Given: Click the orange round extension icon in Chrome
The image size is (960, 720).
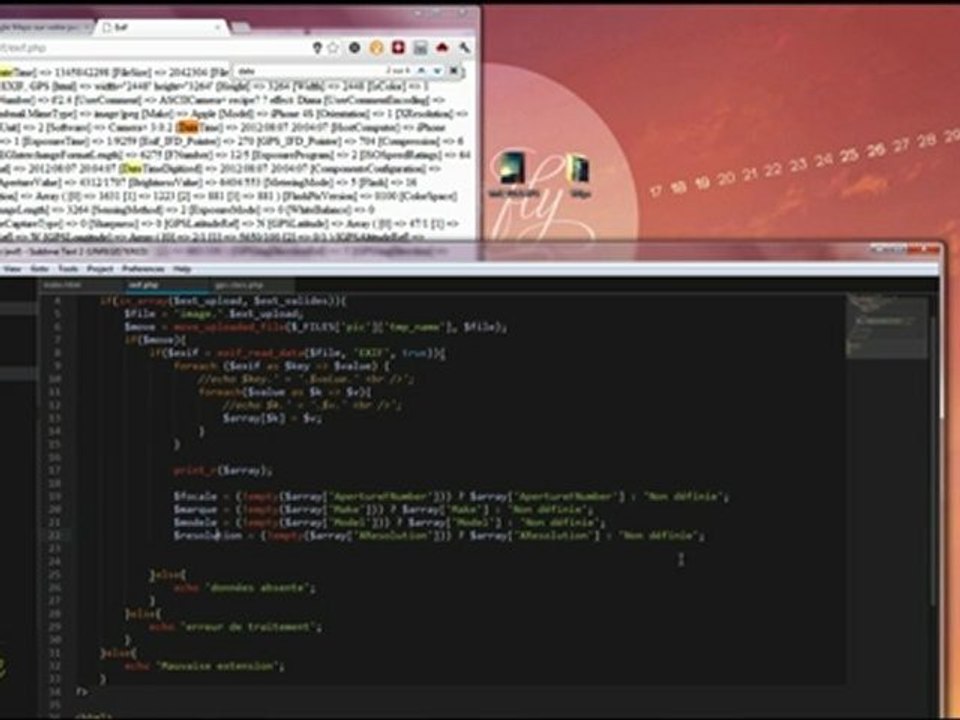Looking at the screenshot, I should 377,48.
